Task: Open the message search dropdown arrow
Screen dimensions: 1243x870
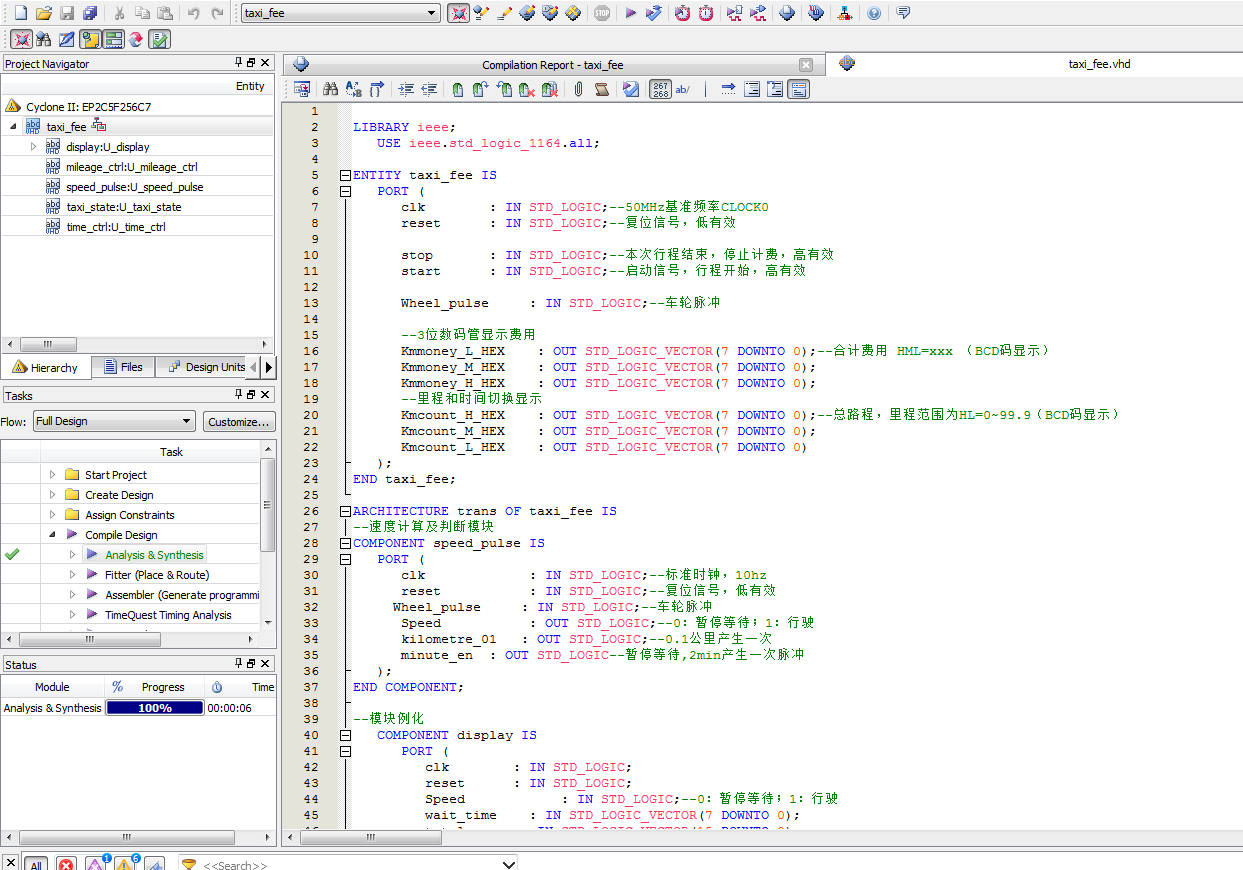Action: pyautogui.click(x=508, y=864)
